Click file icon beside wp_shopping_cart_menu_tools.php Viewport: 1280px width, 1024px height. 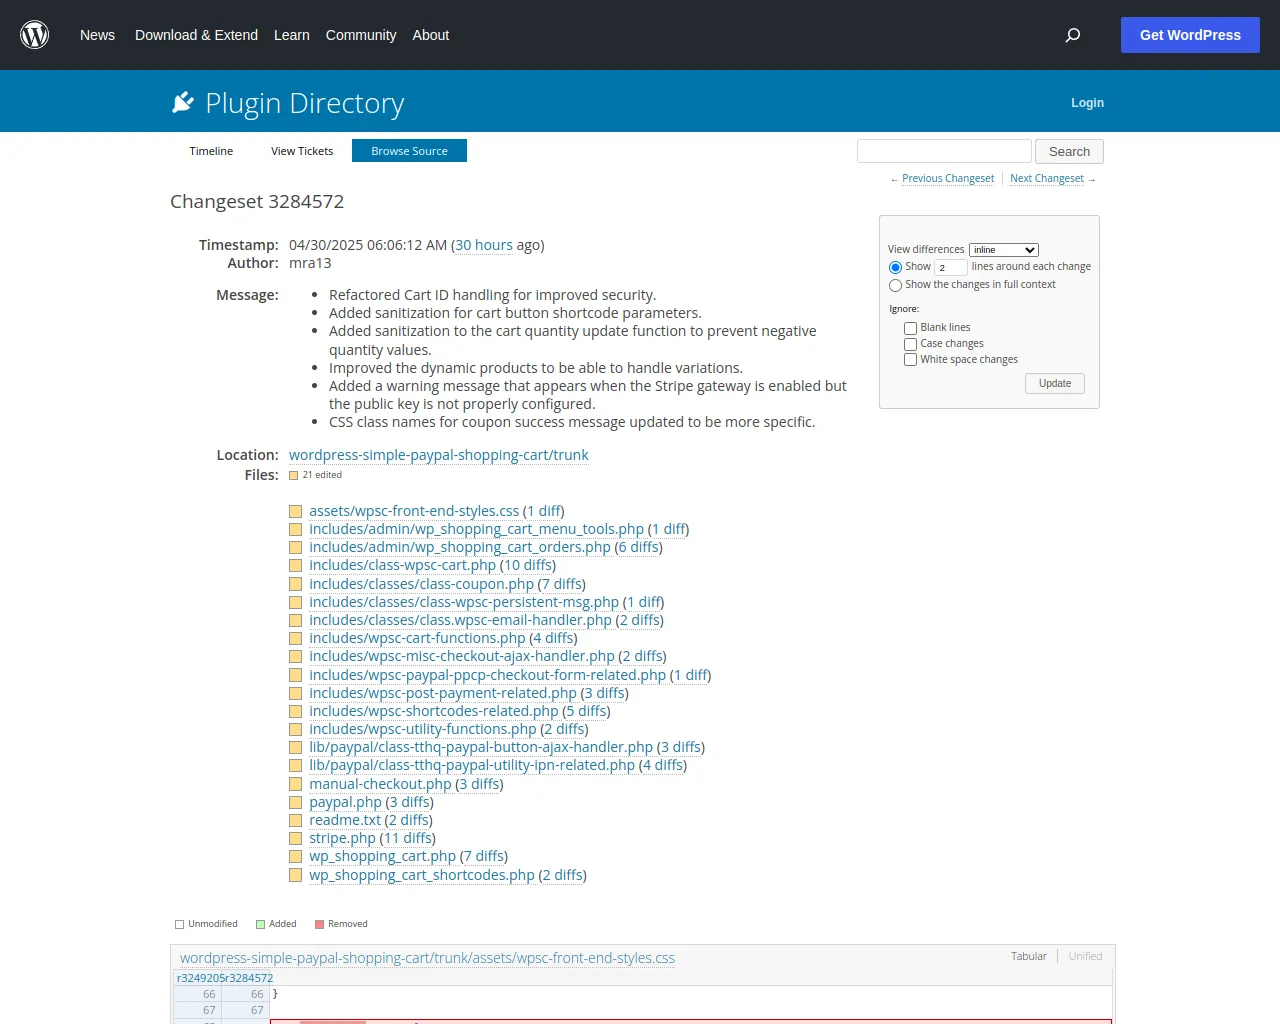[x=295, y=529]
